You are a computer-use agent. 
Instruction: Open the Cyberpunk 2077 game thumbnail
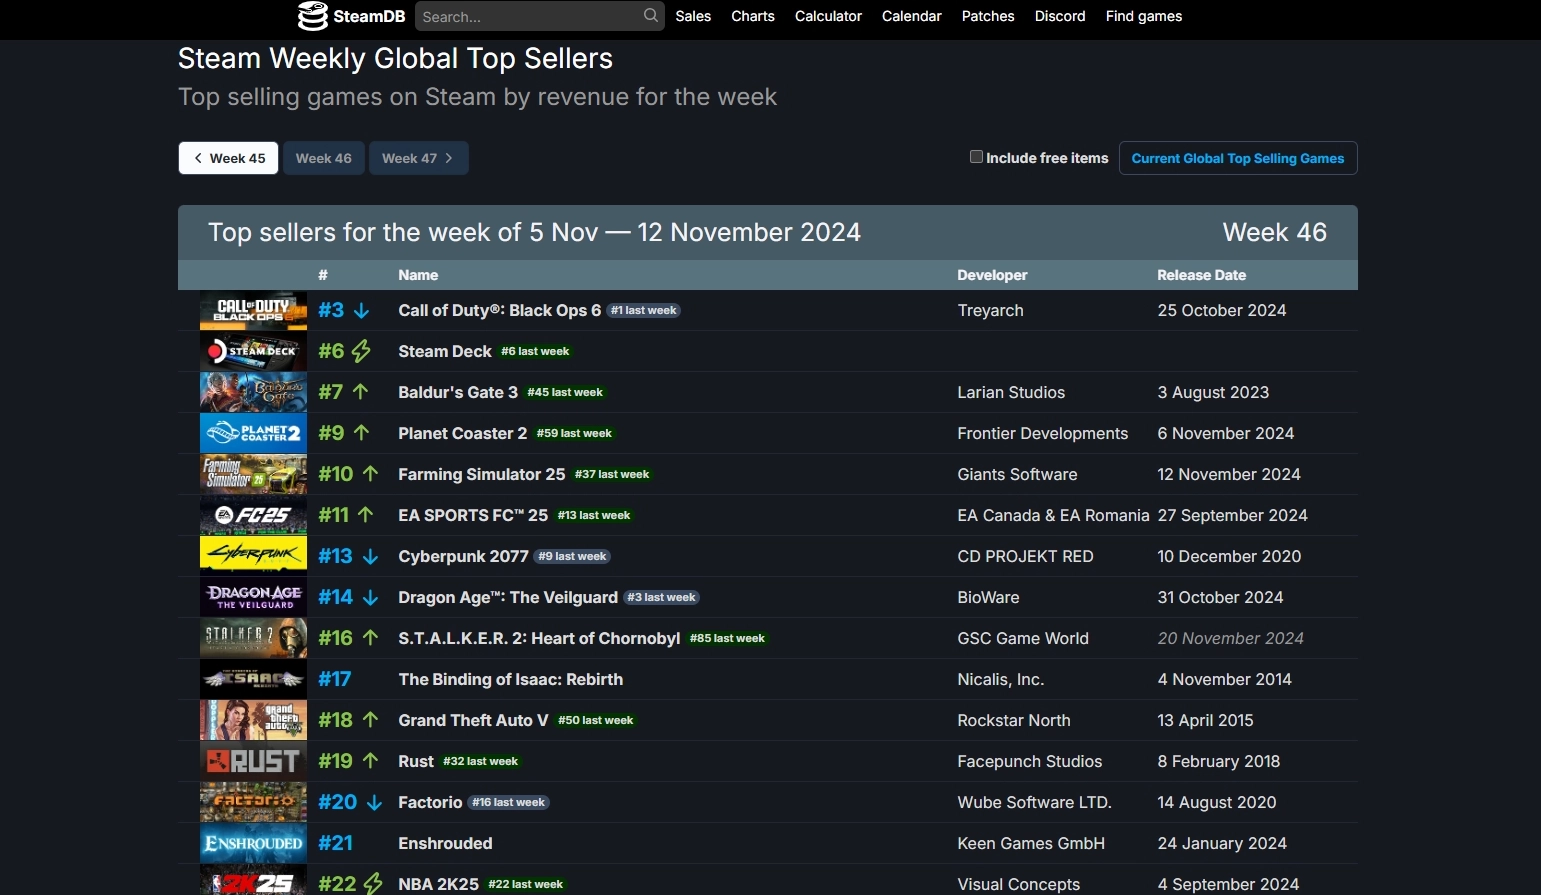click(x=253, y=556)
